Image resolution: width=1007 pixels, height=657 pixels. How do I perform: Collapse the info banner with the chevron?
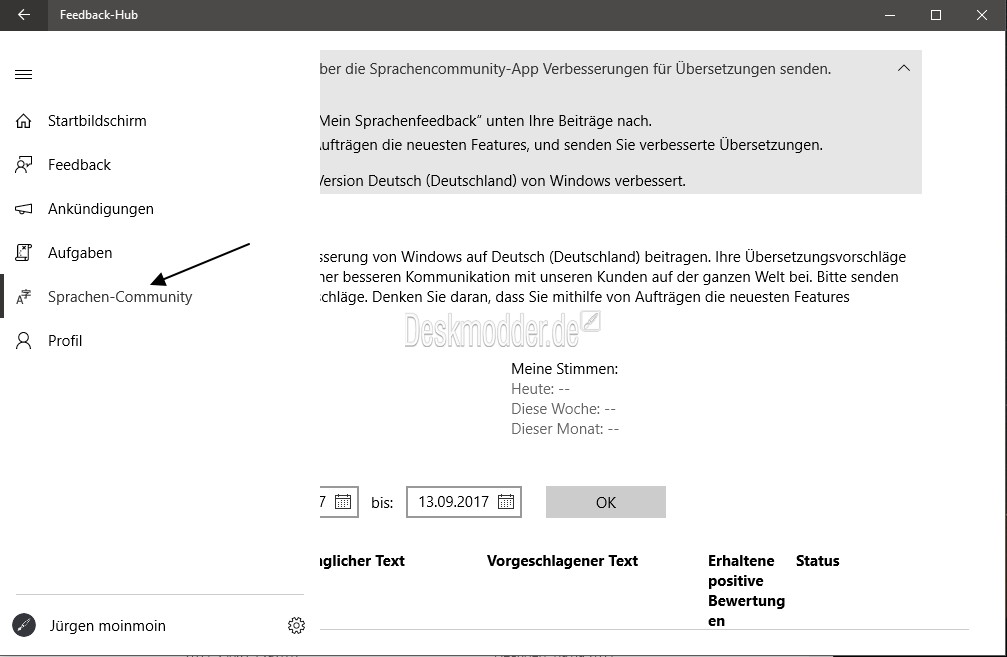(904, 68)
